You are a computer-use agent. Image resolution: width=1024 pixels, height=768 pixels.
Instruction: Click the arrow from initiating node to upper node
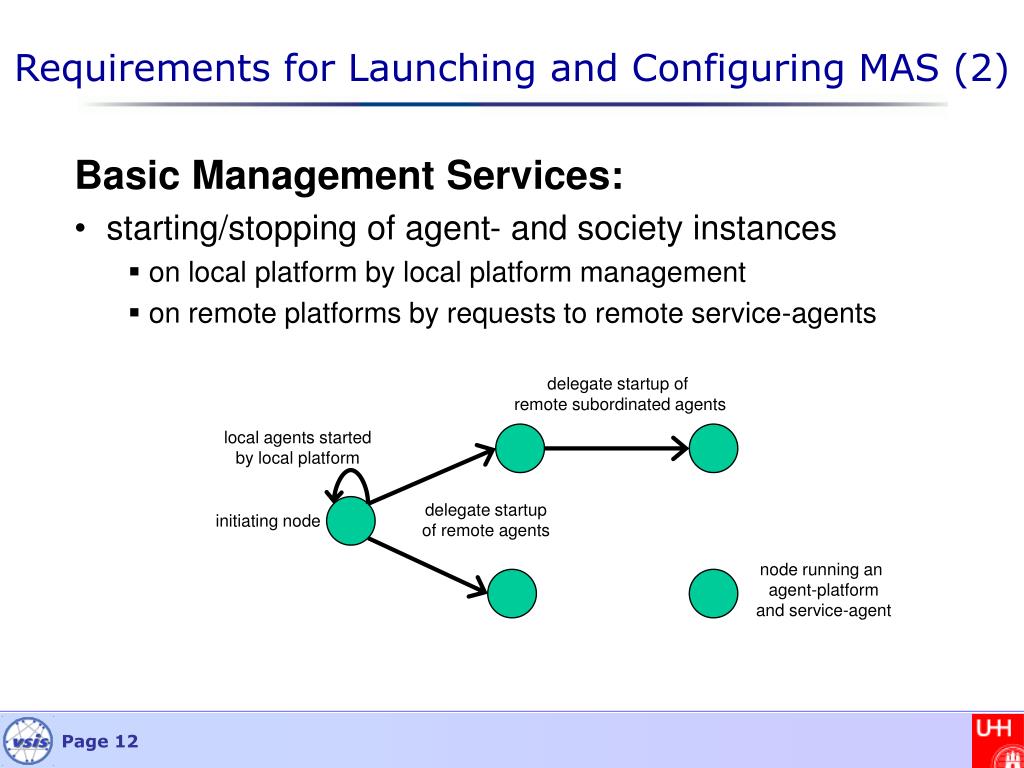tap(432, 474)
